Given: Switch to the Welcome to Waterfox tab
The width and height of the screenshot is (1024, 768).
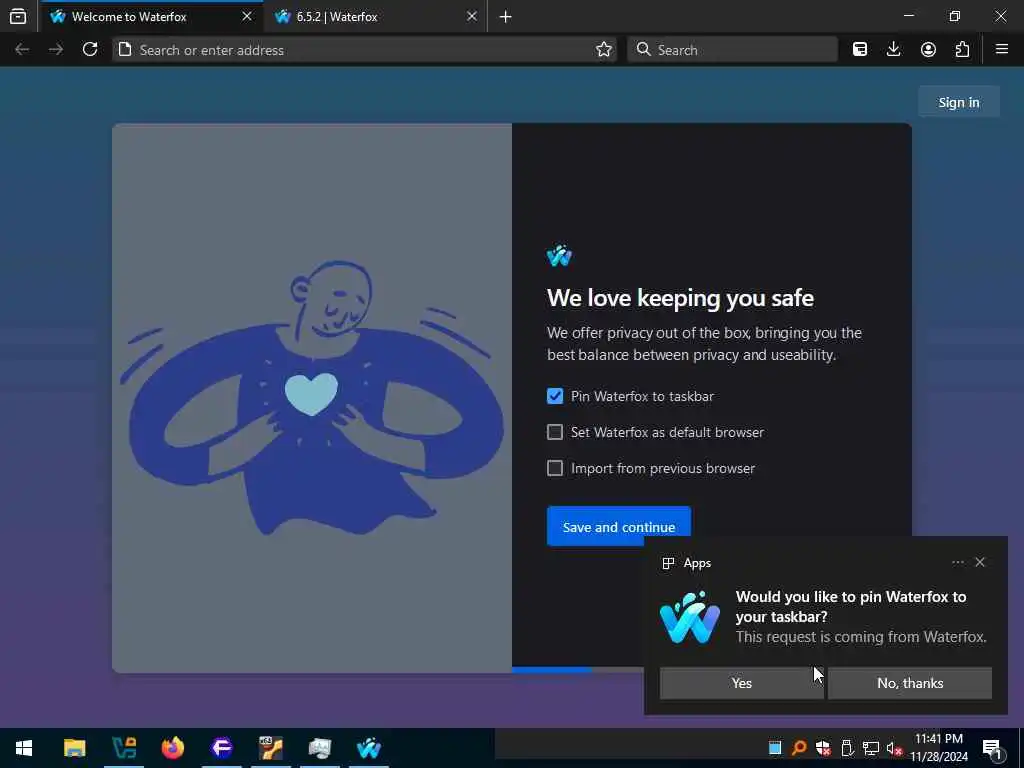Looking at the screenshot, I should 152,17.
